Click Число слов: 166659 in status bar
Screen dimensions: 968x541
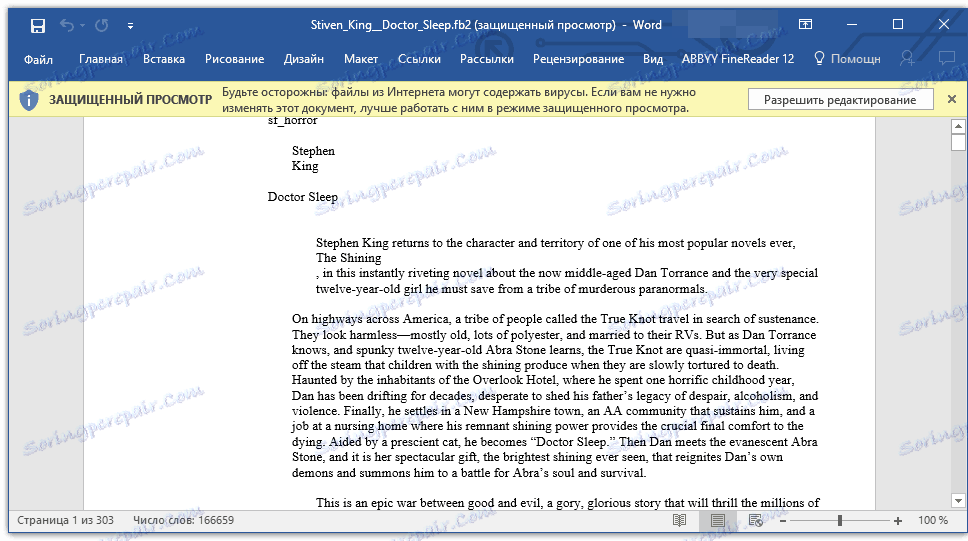point(183,520)
